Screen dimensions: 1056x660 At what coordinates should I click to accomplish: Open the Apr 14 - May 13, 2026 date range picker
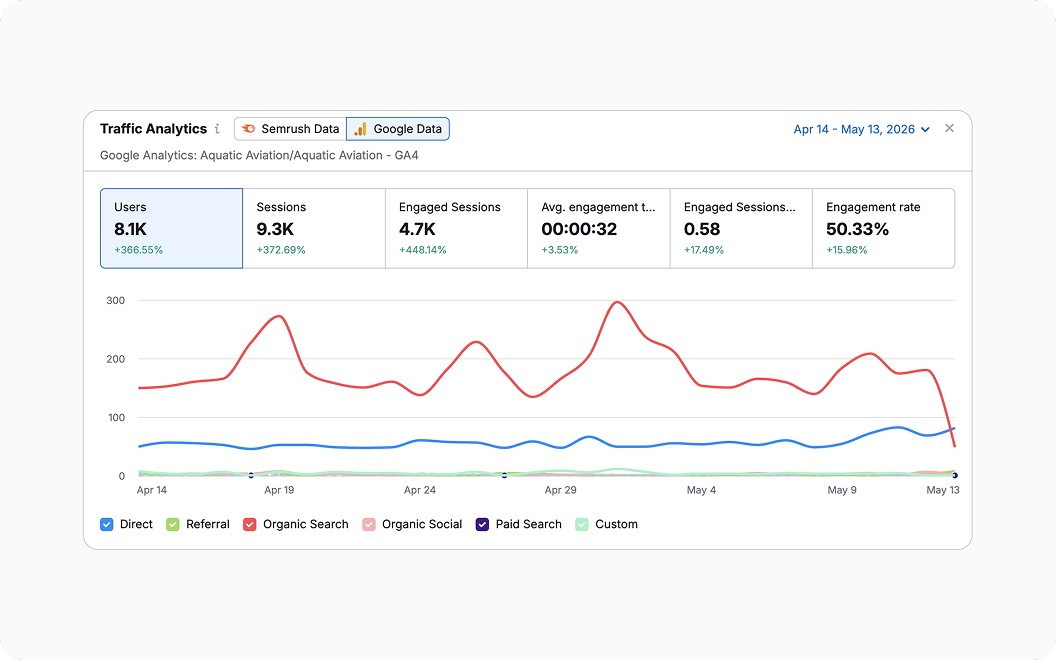[x=861, y=129]
